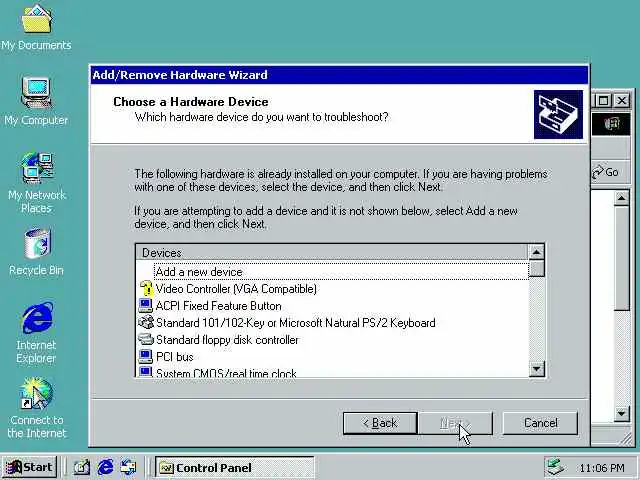
Task: Close the Control Panel window behind
Action: tap(622, 100)
